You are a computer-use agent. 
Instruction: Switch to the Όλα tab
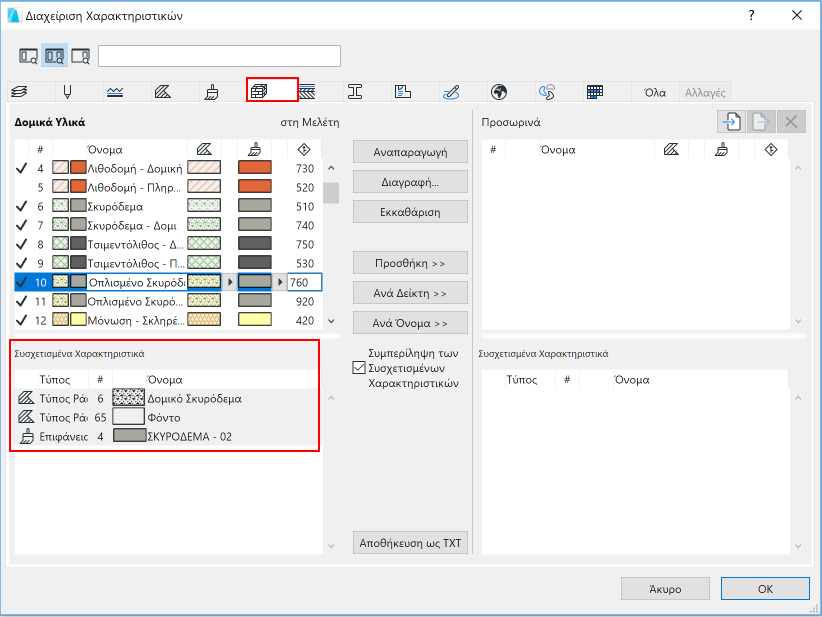coord(655,93)
